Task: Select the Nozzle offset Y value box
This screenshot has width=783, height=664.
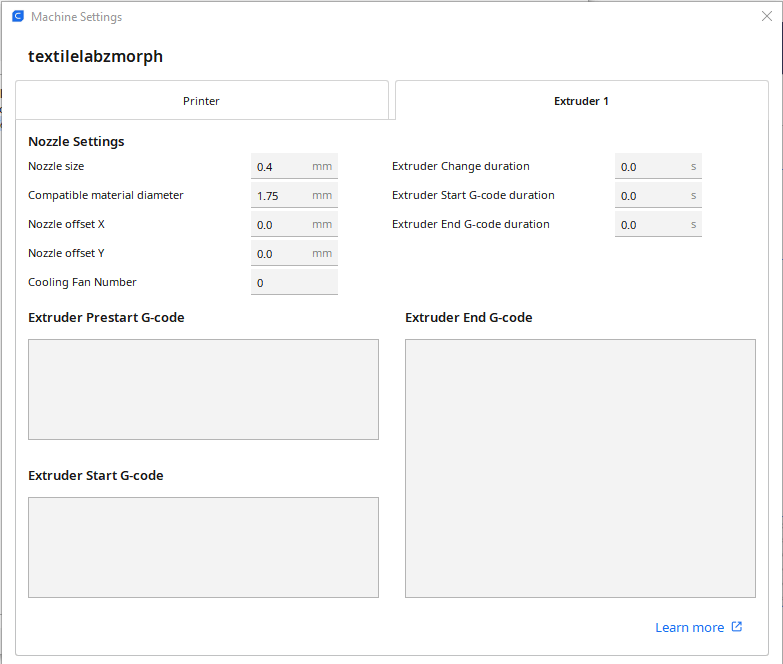Action: coord(281,254)
